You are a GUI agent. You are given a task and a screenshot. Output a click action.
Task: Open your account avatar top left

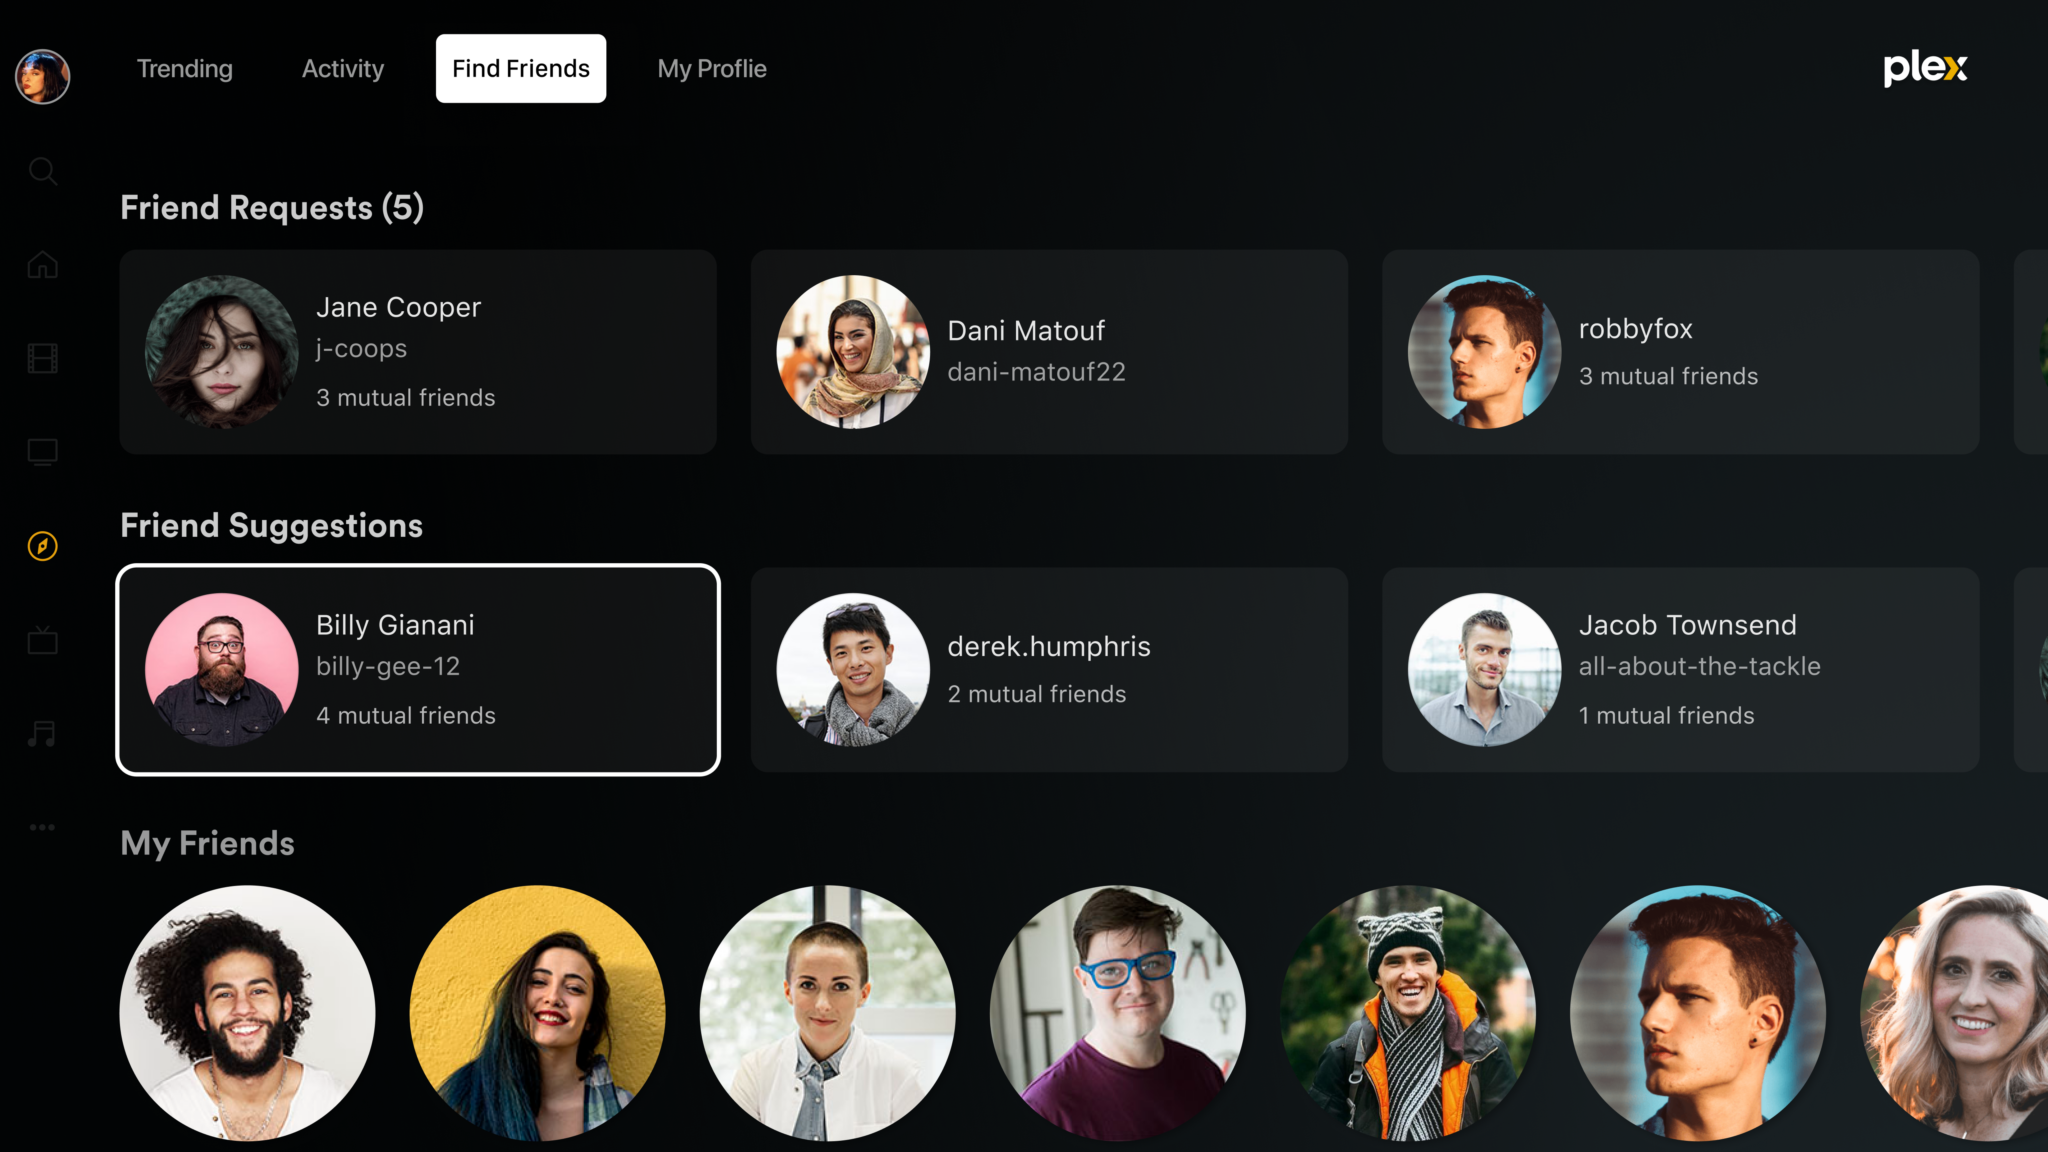point(41,76)
